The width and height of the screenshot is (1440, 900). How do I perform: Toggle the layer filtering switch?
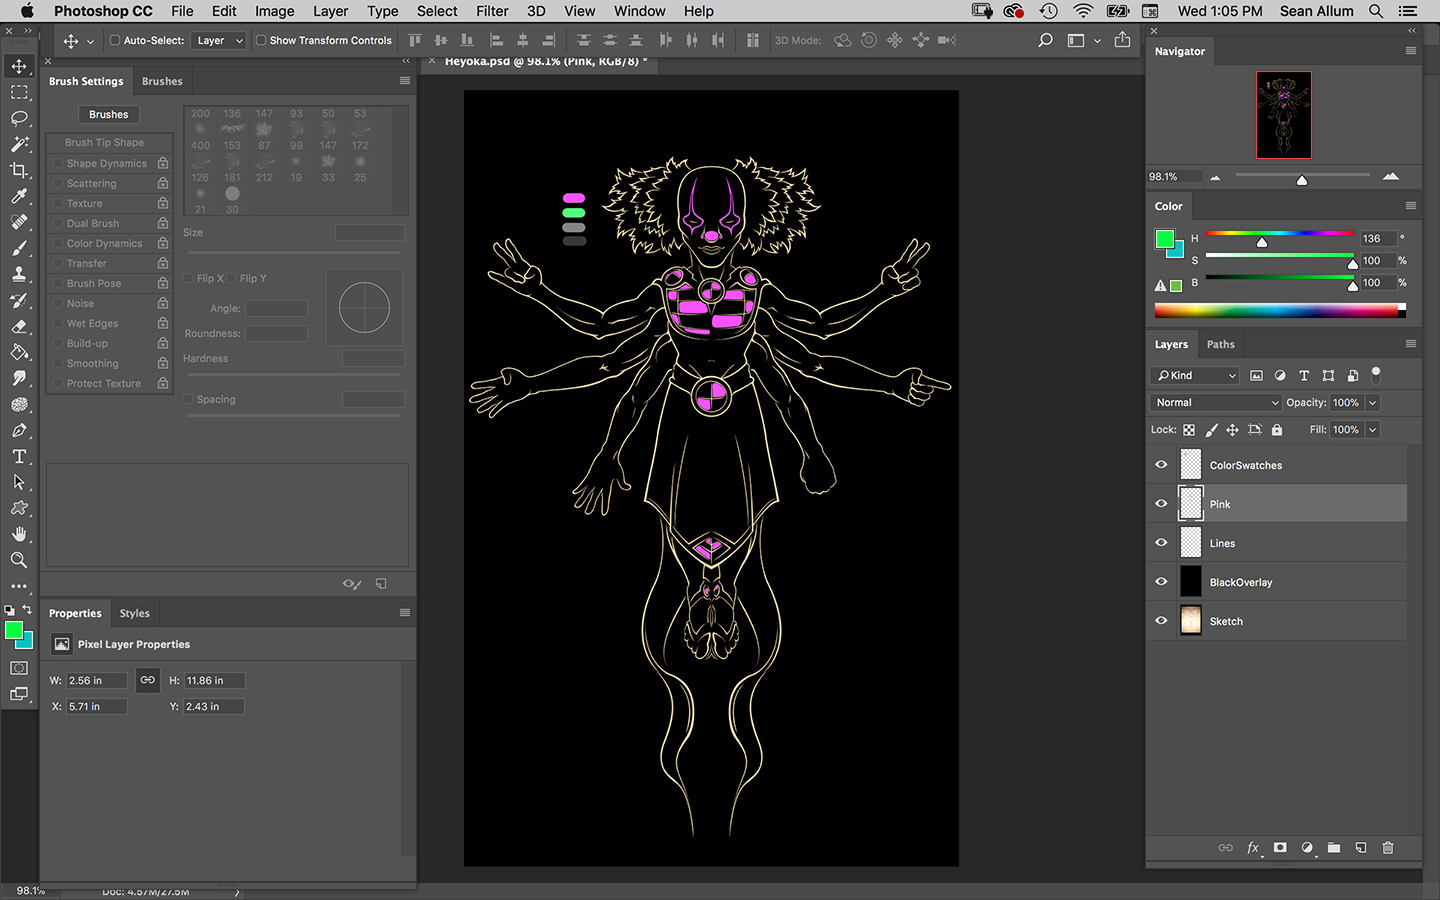coord(1376,375)
